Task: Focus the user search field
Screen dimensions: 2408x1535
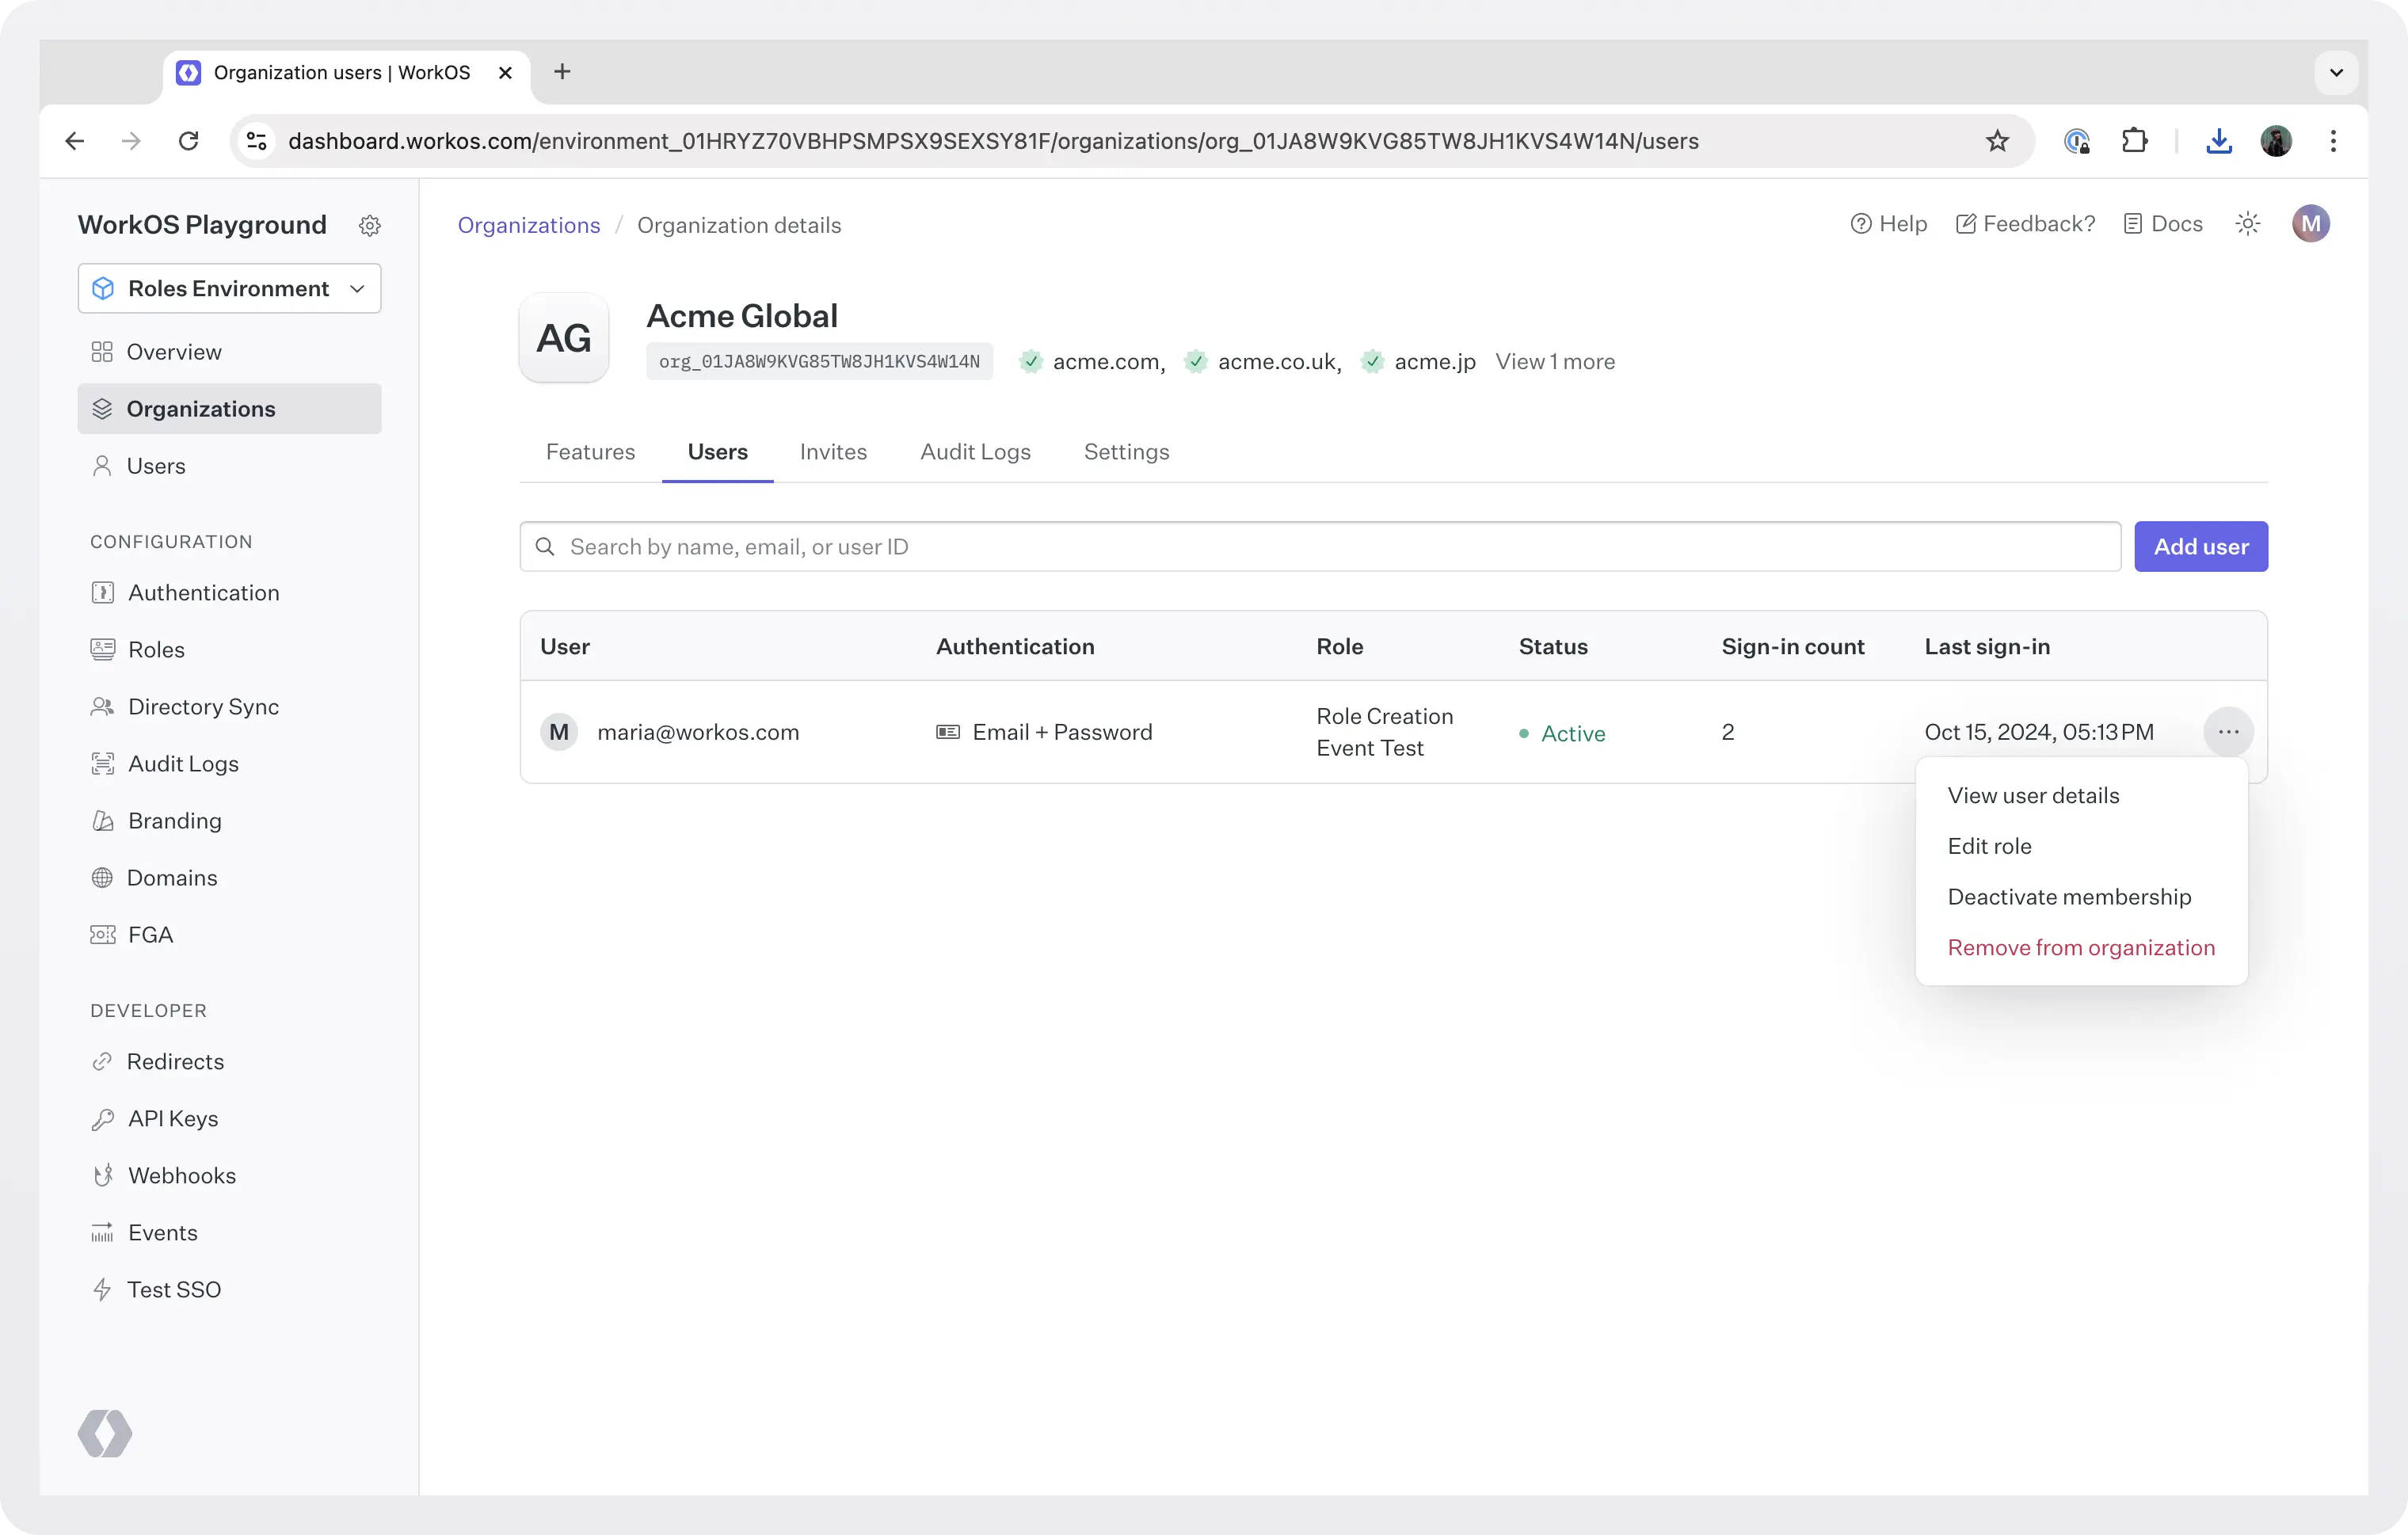Action: tap(1320, 547)
